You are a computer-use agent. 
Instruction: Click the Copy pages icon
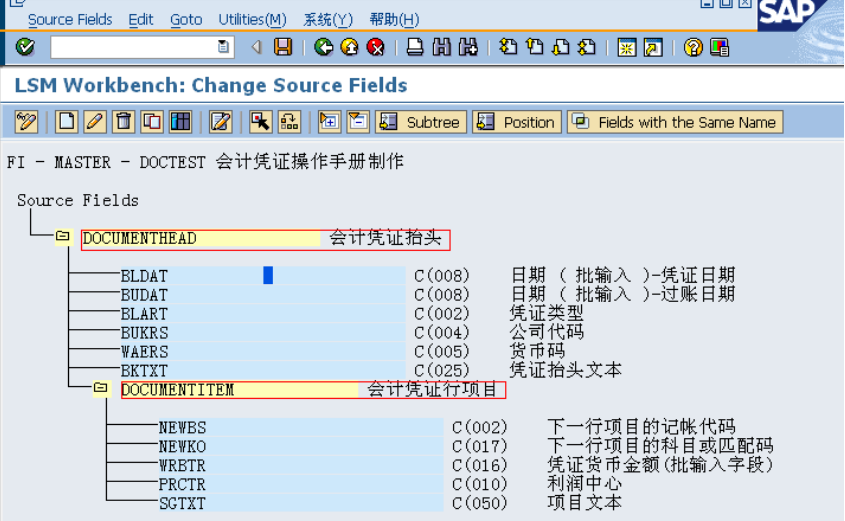click(x=152, y=122)
